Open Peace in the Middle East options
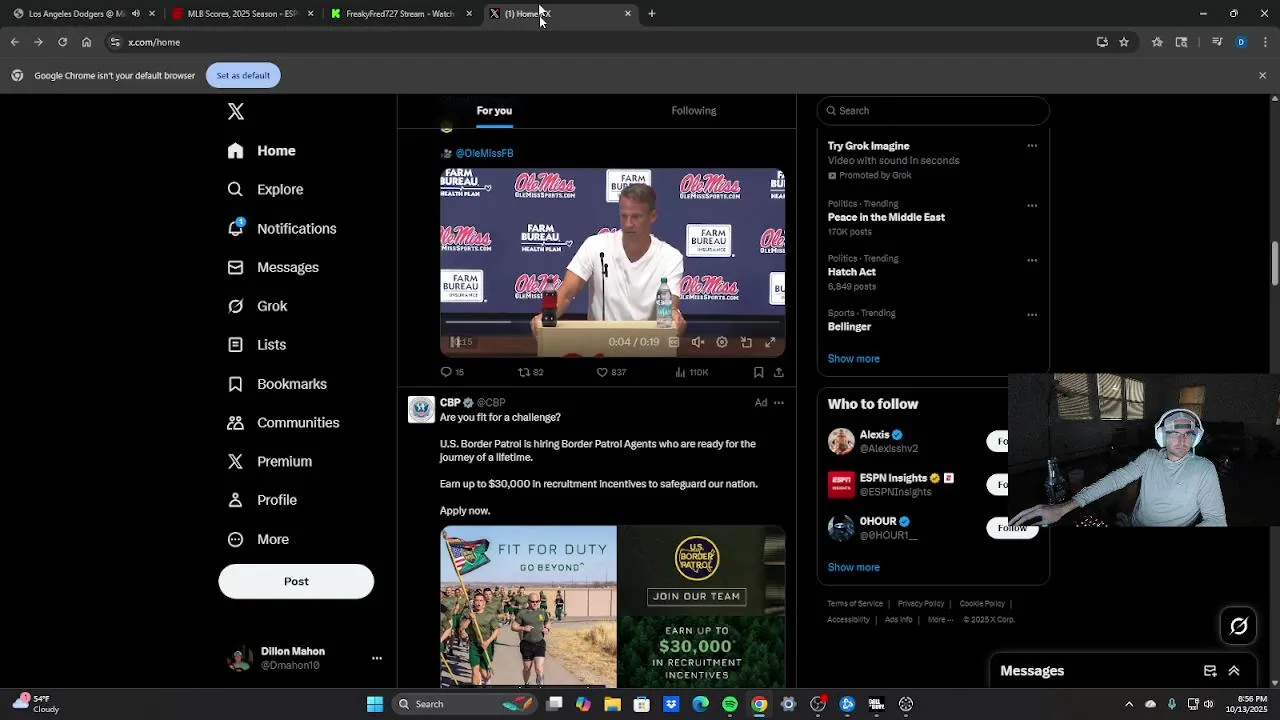Screen dimensions: 1280x720 [1032, 206]
